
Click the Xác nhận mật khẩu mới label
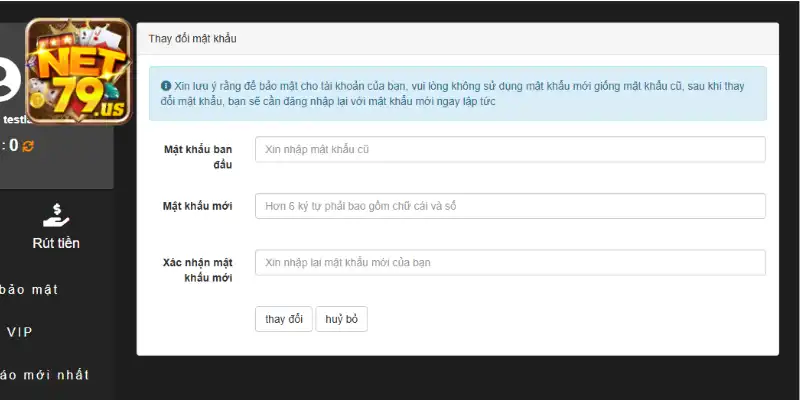(198, 270)
